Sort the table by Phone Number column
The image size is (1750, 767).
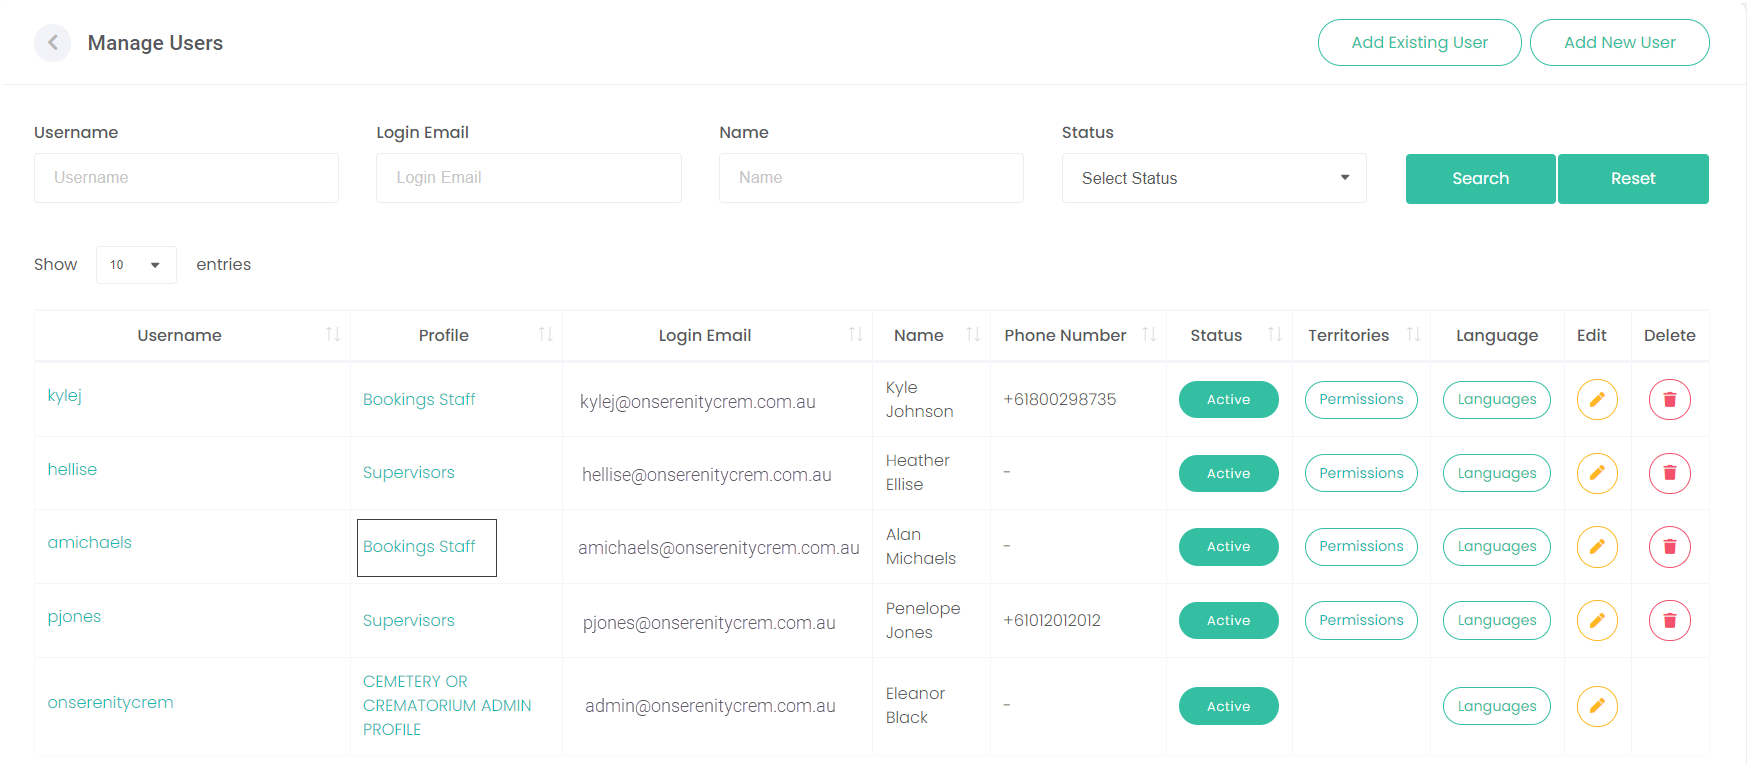(1149, 335)
